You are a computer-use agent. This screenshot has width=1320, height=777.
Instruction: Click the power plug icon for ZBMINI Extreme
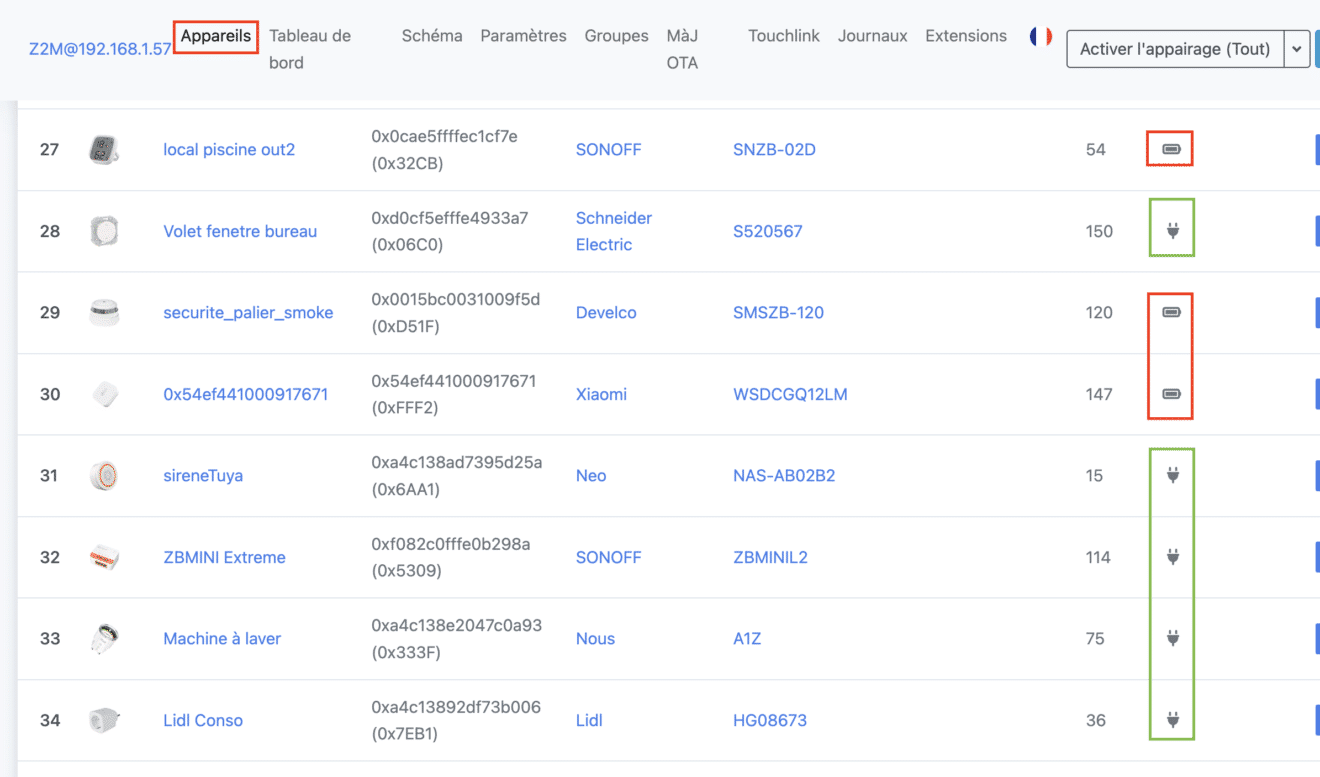[x=1170, y=557]
